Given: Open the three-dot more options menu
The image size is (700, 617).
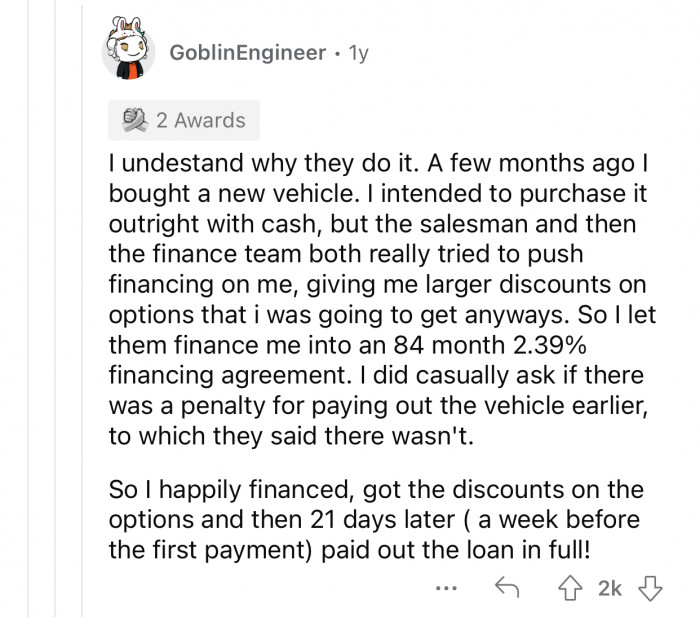Looking at the screenshot, I should pyautogui.click(x=446, y=588).
